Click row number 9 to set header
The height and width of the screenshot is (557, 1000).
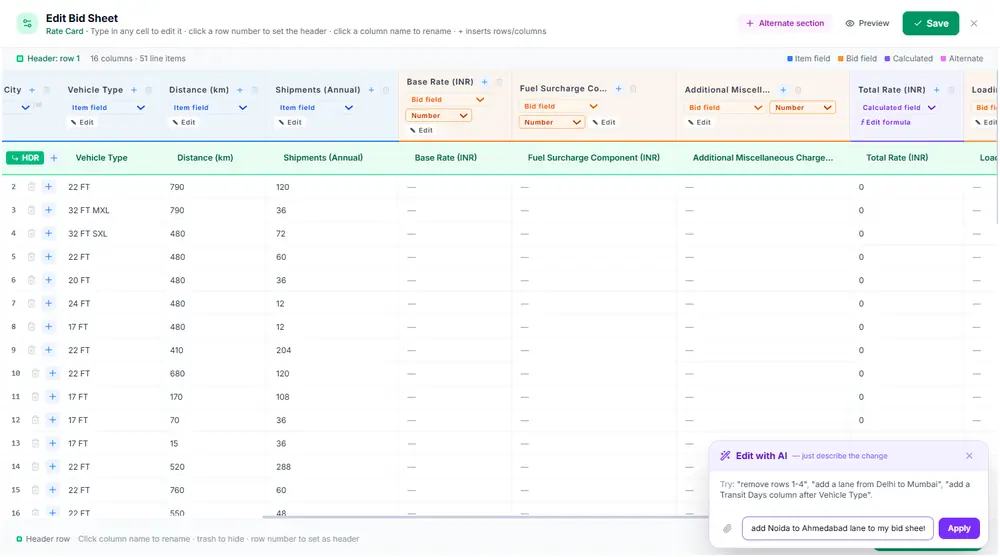pyautogui.click(x=13, y=350)
